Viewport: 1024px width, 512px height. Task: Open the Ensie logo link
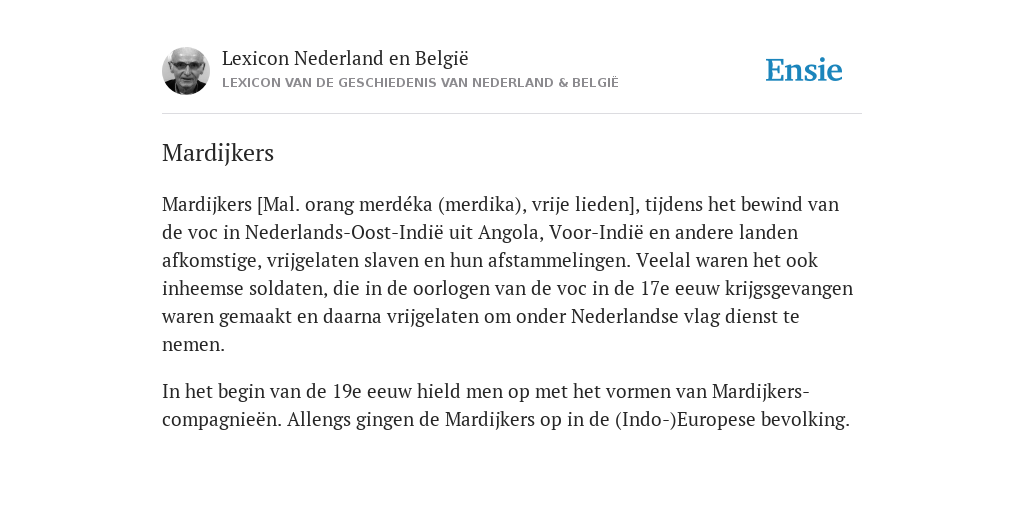pyautogui.click(x=804, y=70)
